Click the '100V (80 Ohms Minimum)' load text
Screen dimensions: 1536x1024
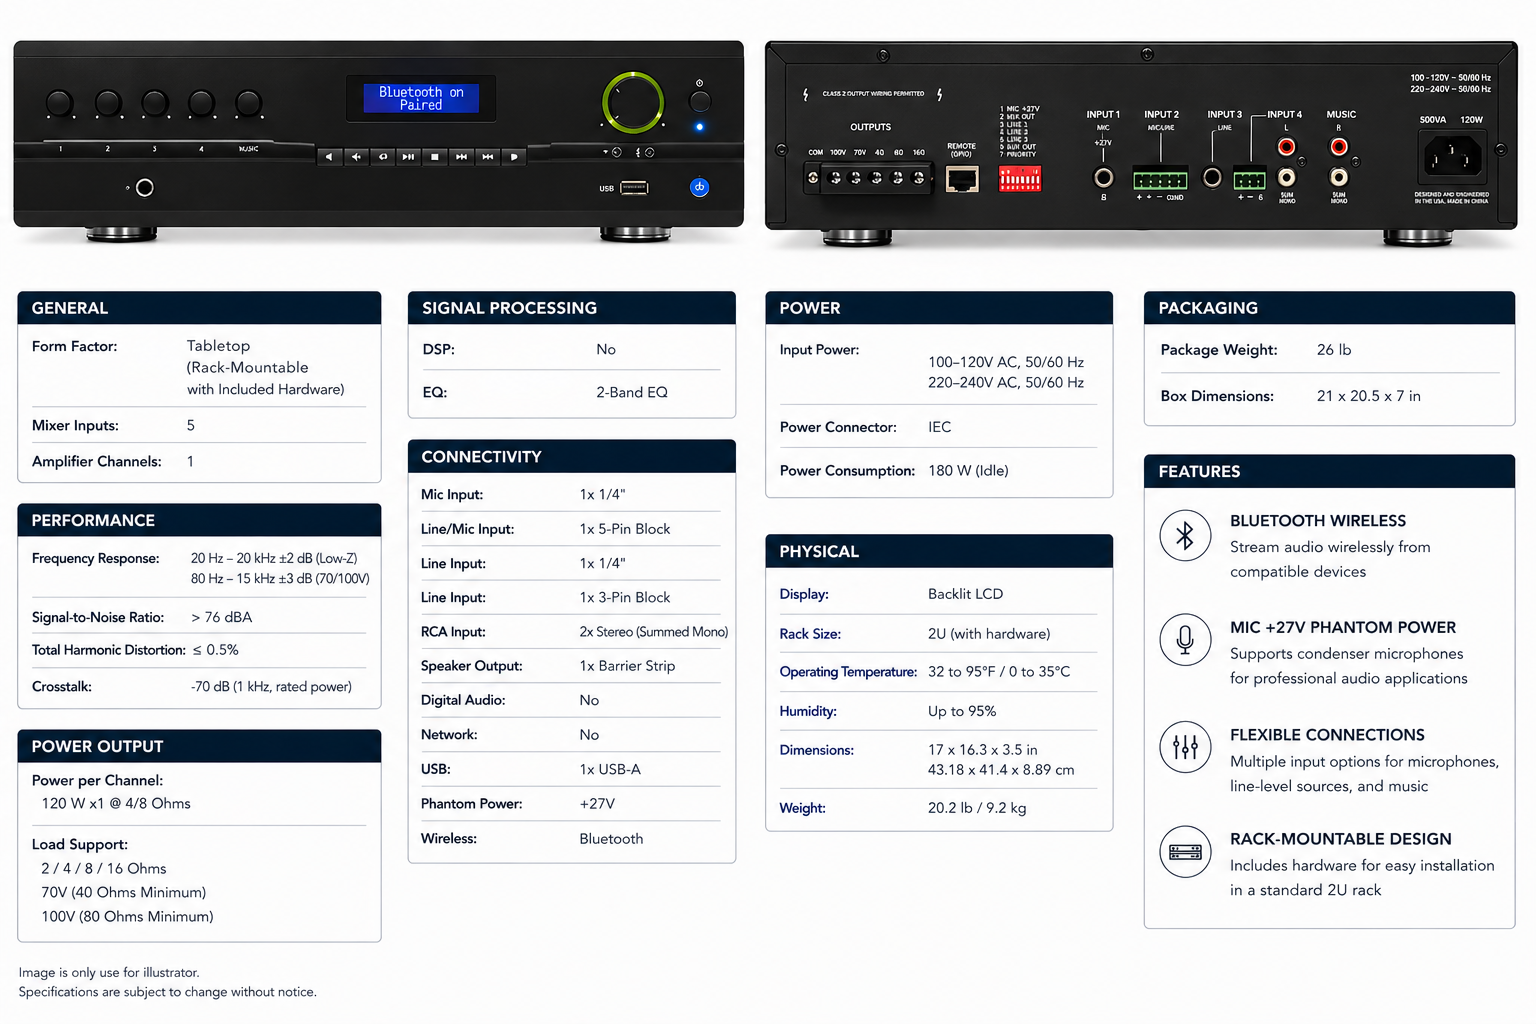pyautogui.click(x=127, y=916)
